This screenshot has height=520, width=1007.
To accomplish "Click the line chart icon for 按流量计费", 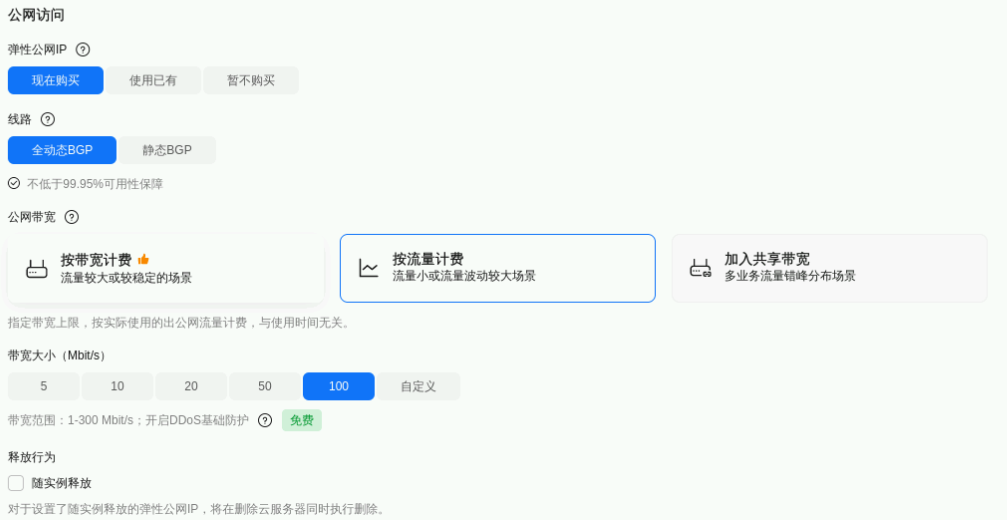I will point(369,268).
